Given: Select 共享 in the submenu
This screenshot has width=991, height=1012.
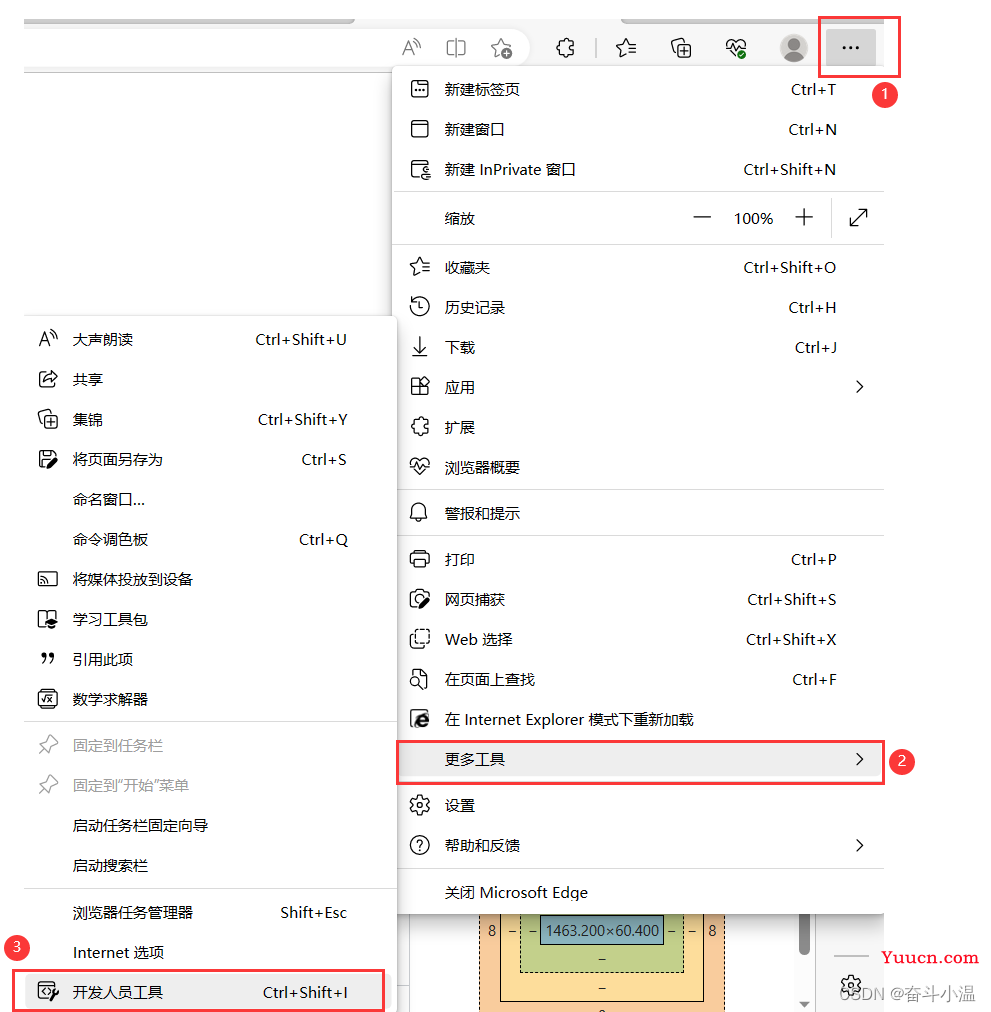Looking at the screenshot, I should click(209, 380).
